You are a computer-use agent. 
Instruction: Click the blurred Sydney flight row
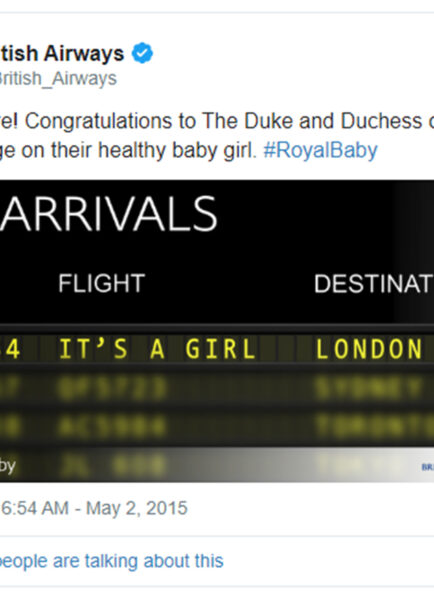point(217,388)
